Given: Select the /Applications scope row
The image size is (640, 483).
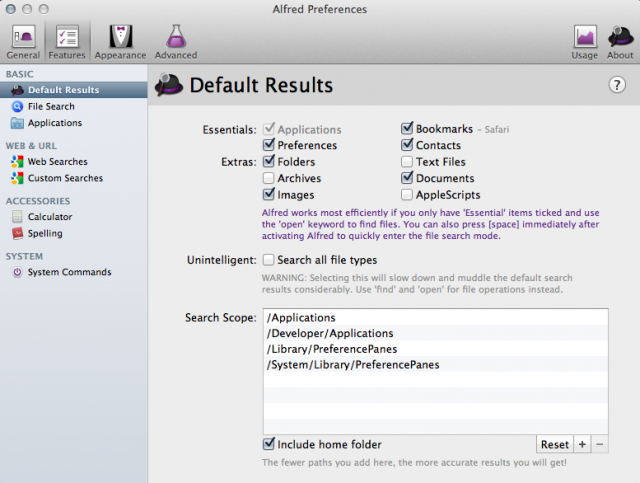Looking at the screenshot, I should (x=436, y=317).
